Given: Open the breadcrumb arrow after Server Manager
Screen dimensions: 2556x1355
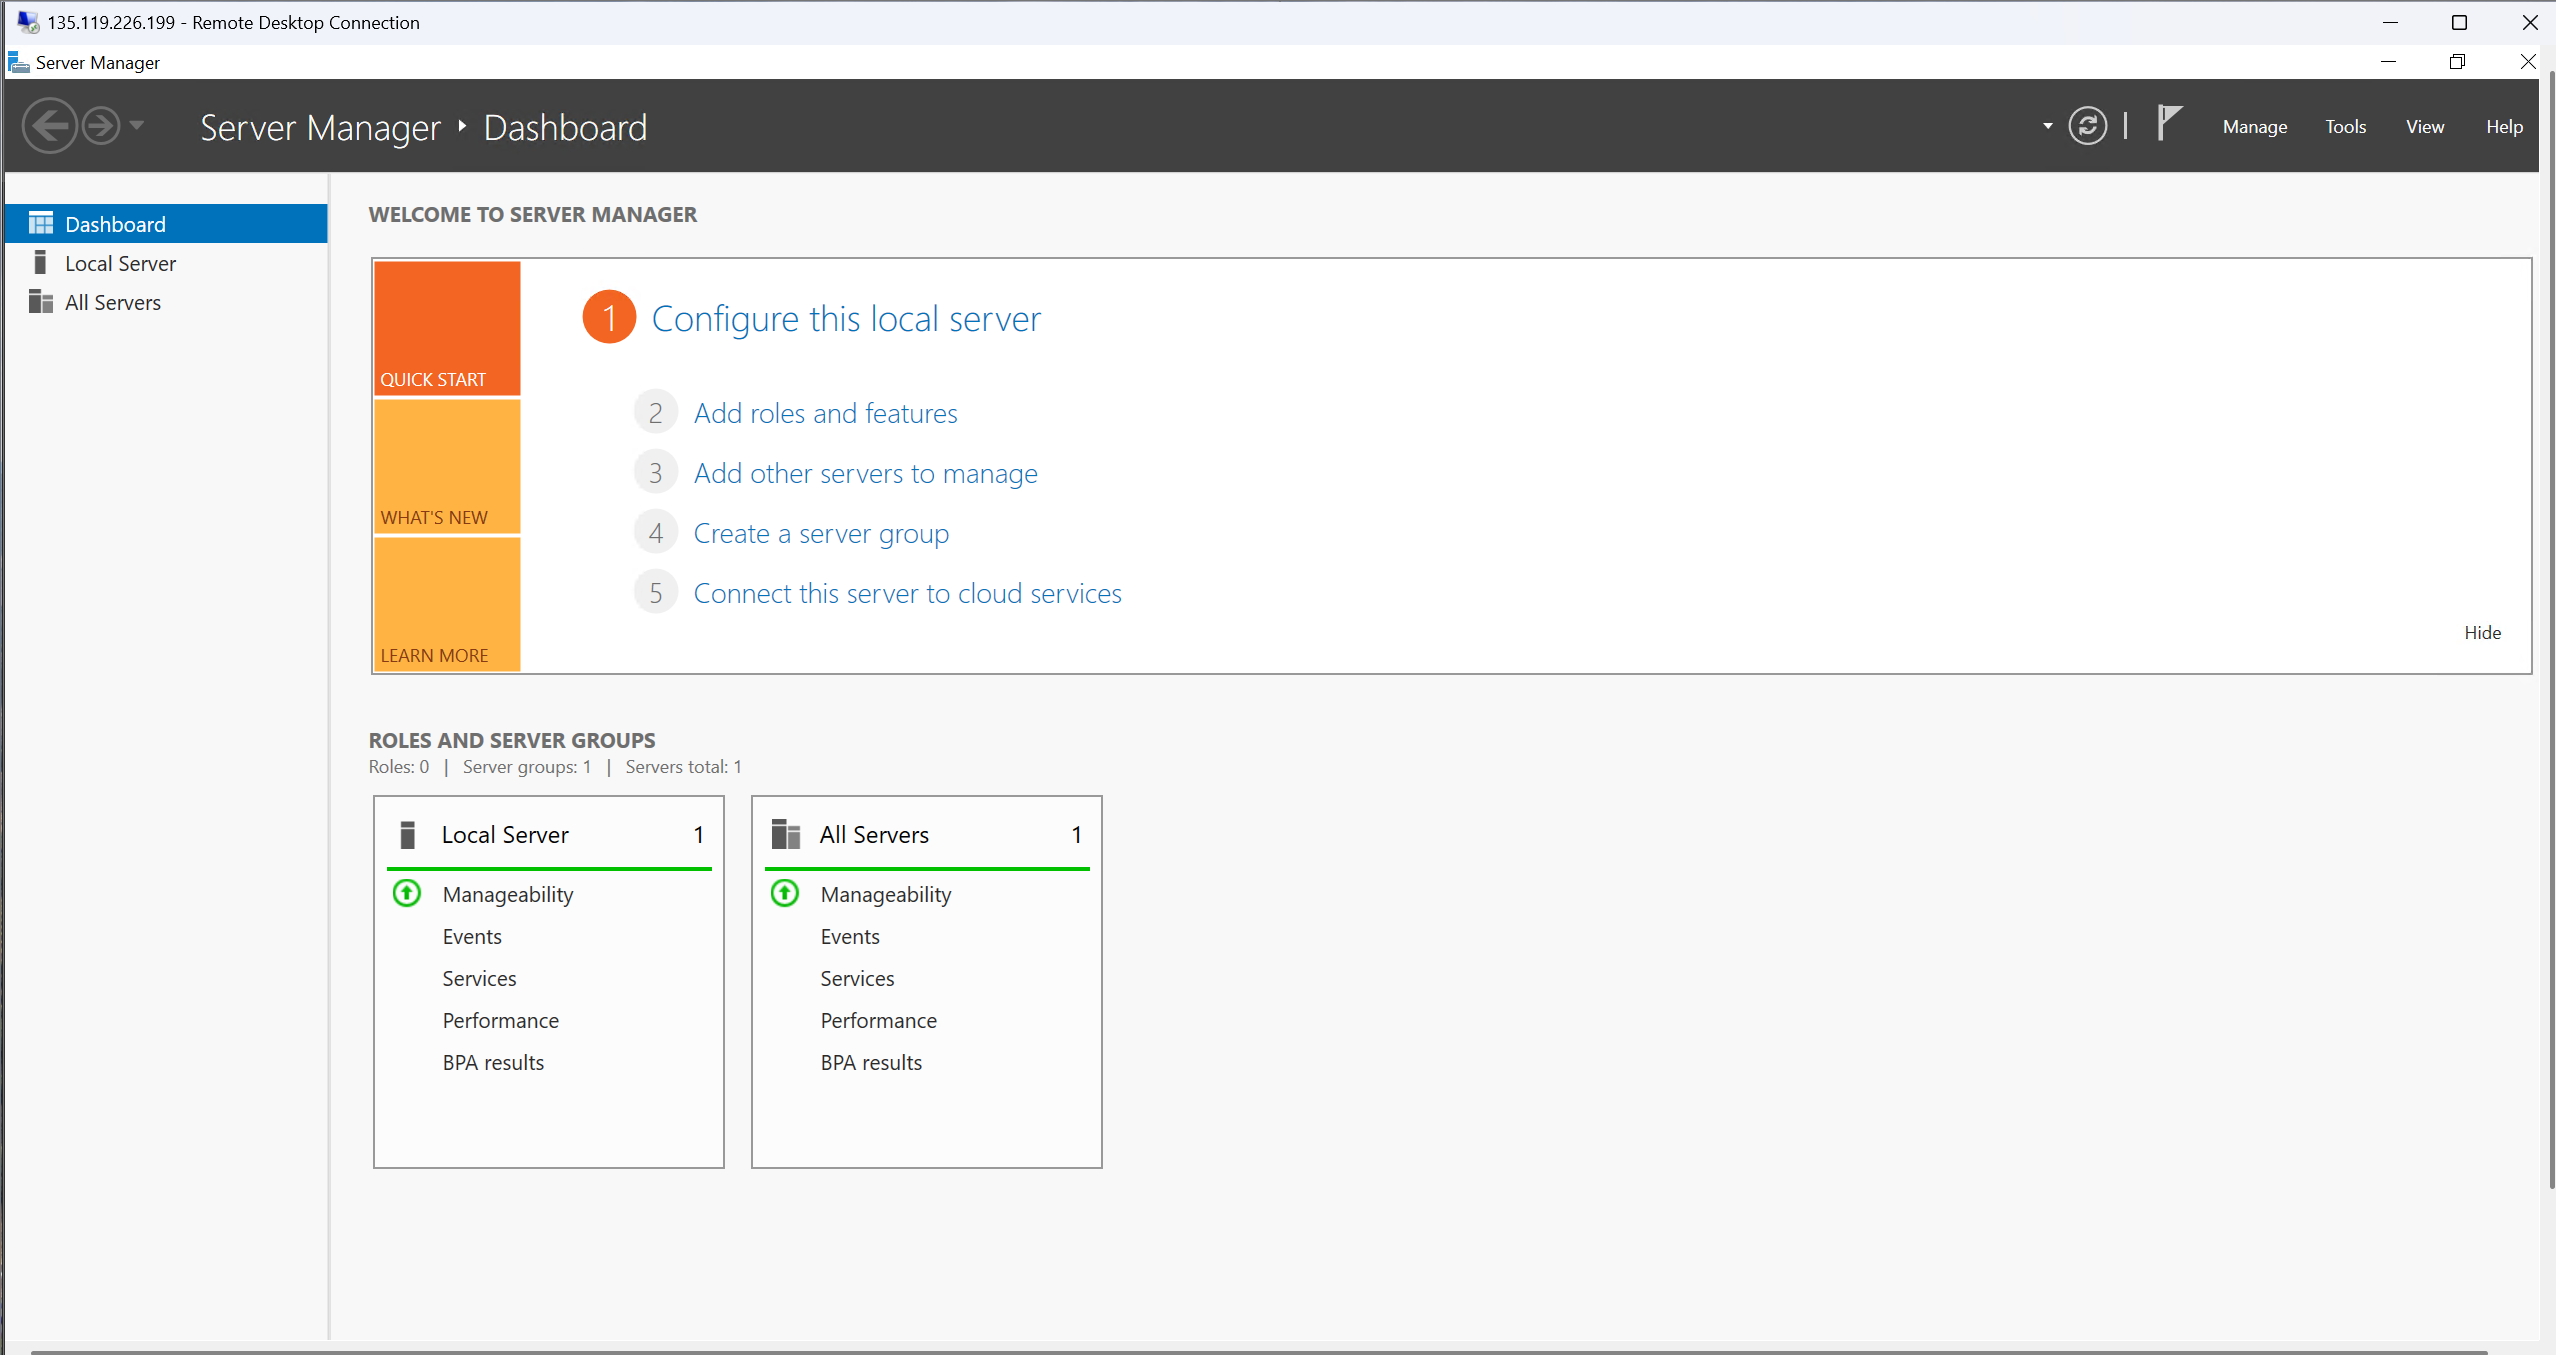Looking at the screenshot, I should tap(461, 126).
